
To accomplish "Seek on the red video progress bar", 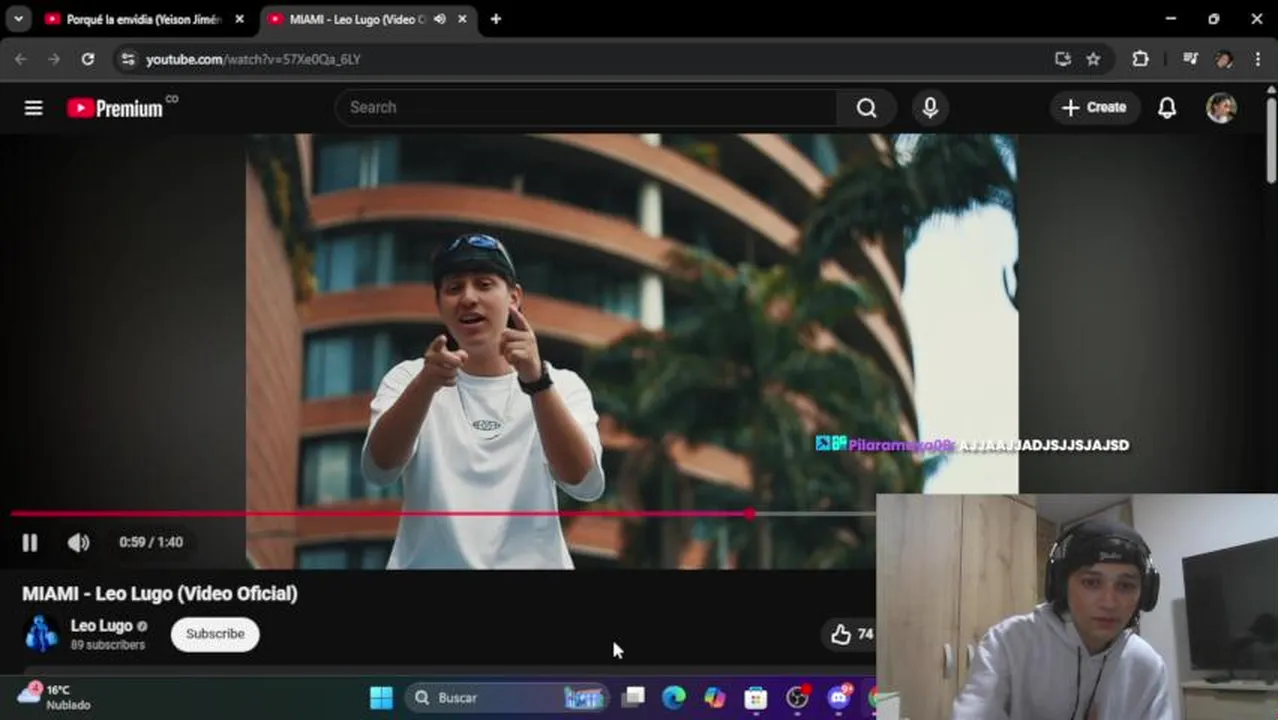I will click(x=380, y=514).
